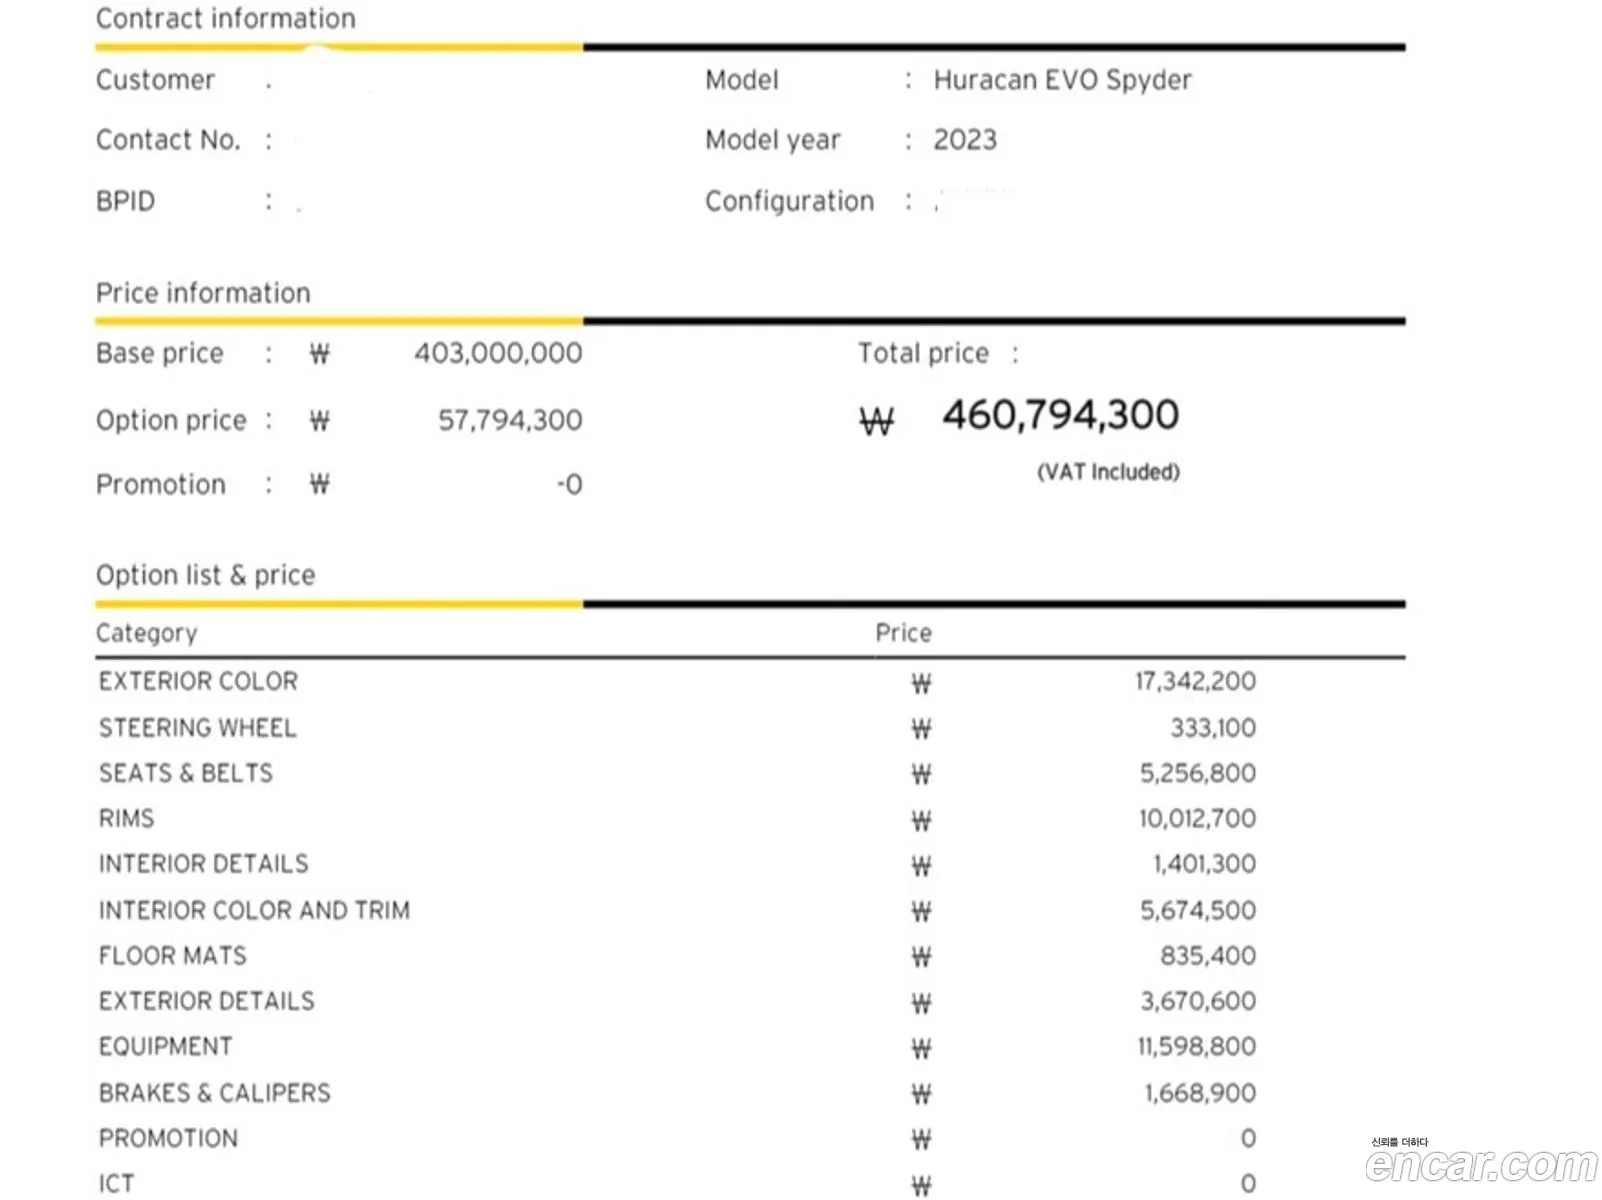This screenshot has width=1602, height=1200.
Task: Click the 'EQUIPMENT' row label
Action: (165, 1047)
